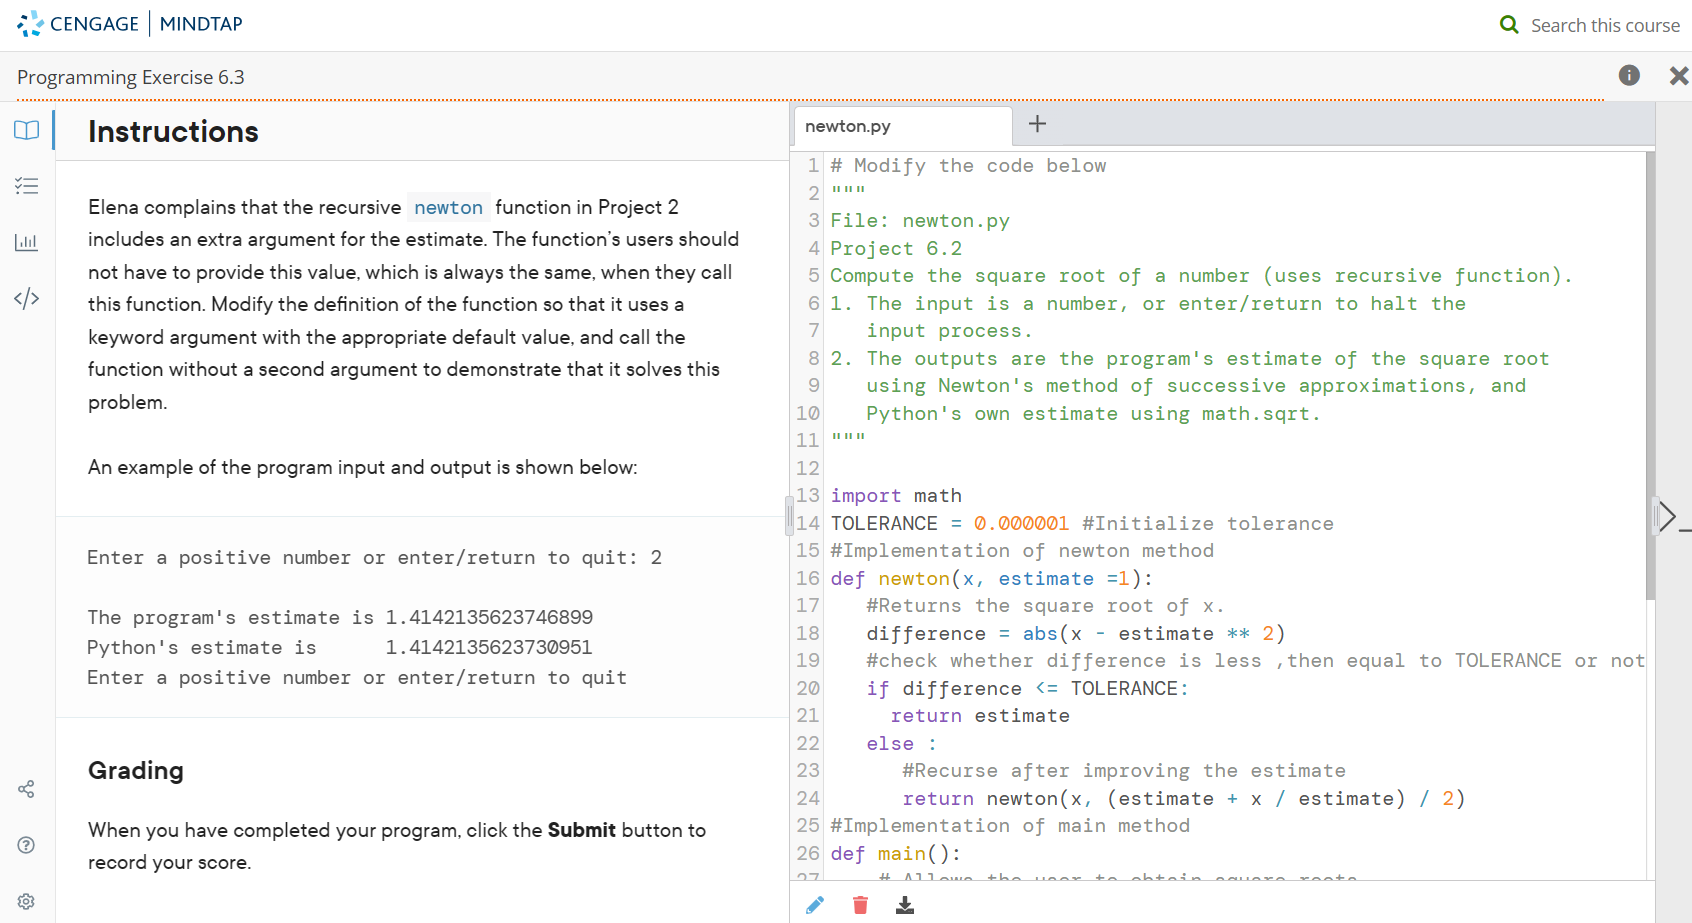Click sample output 'The program's estimate is' line
This screenshot has height=923, width=1692.
pos(340,617)
